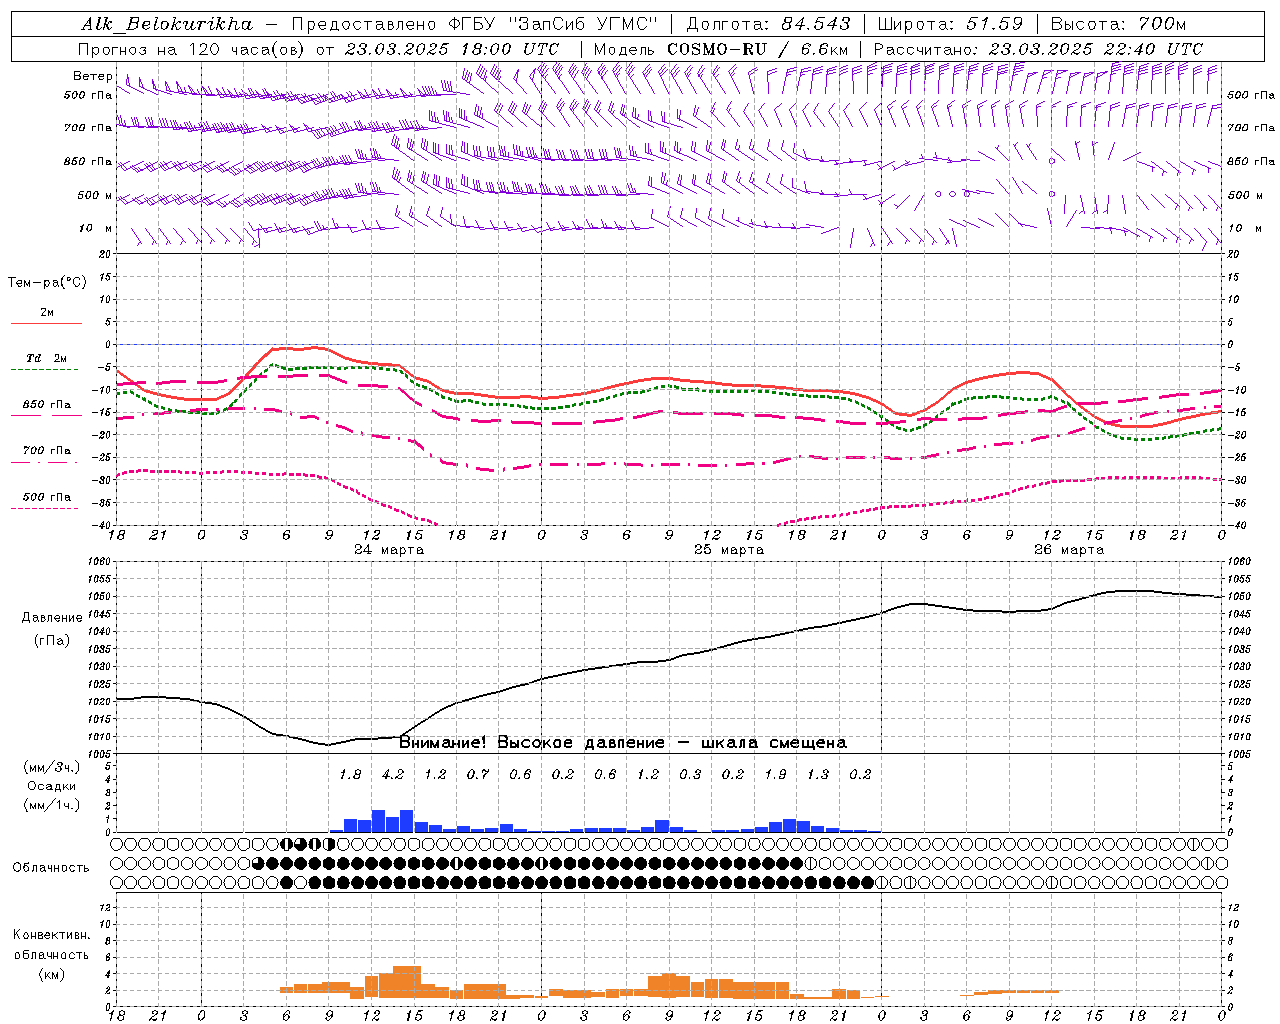Select the 1.9 precipitation total

(x=775, y=775)
